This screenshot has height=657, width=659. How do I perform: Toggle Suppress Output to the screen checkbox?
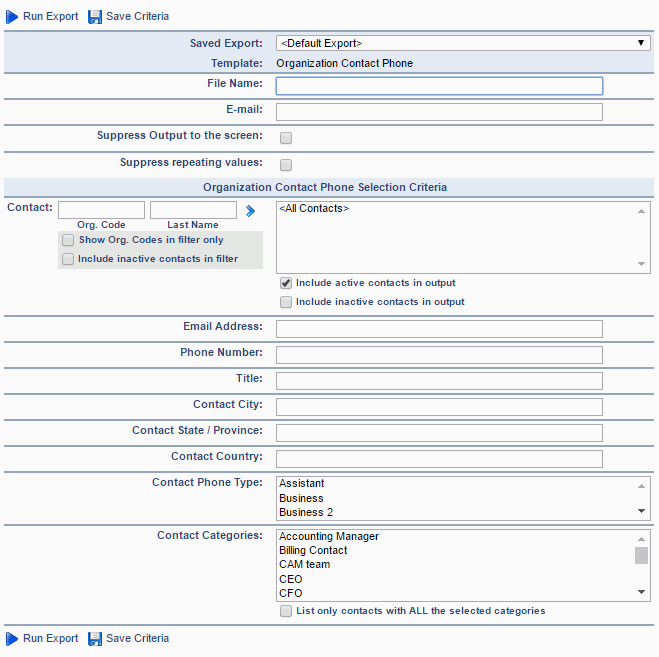click(286, 138)
